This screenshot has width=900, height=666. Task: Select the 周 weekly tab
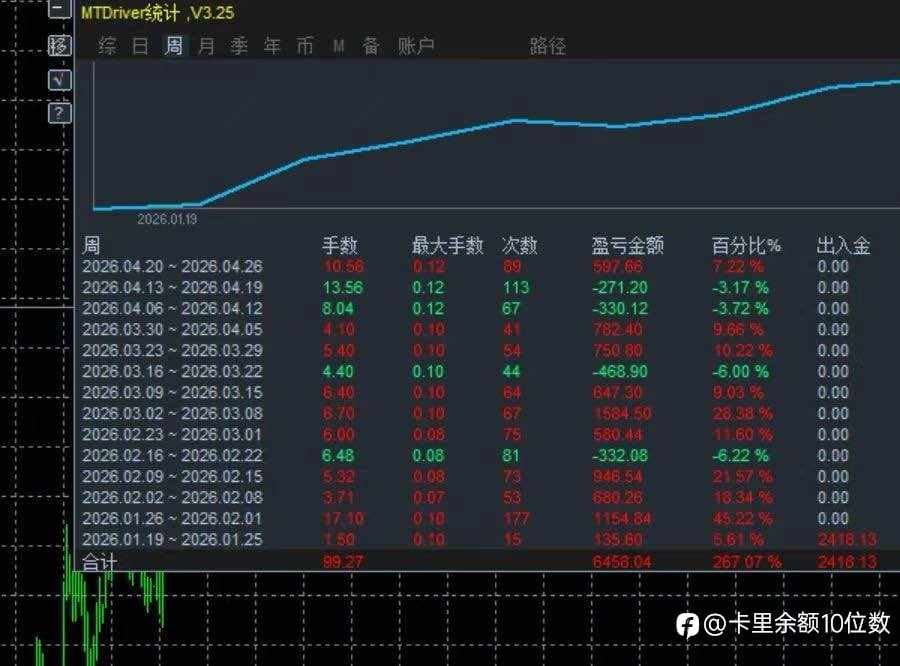click(173, 45)
